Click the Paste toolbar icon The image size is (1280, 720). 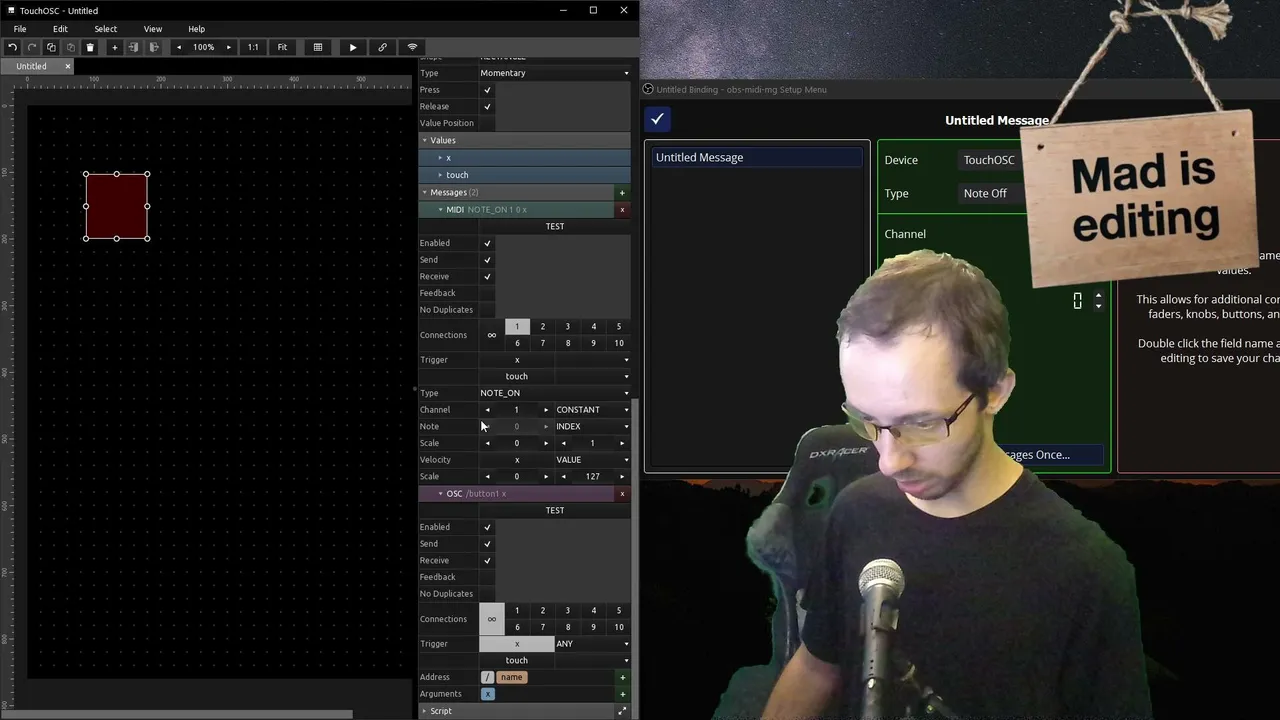point(70,47)
